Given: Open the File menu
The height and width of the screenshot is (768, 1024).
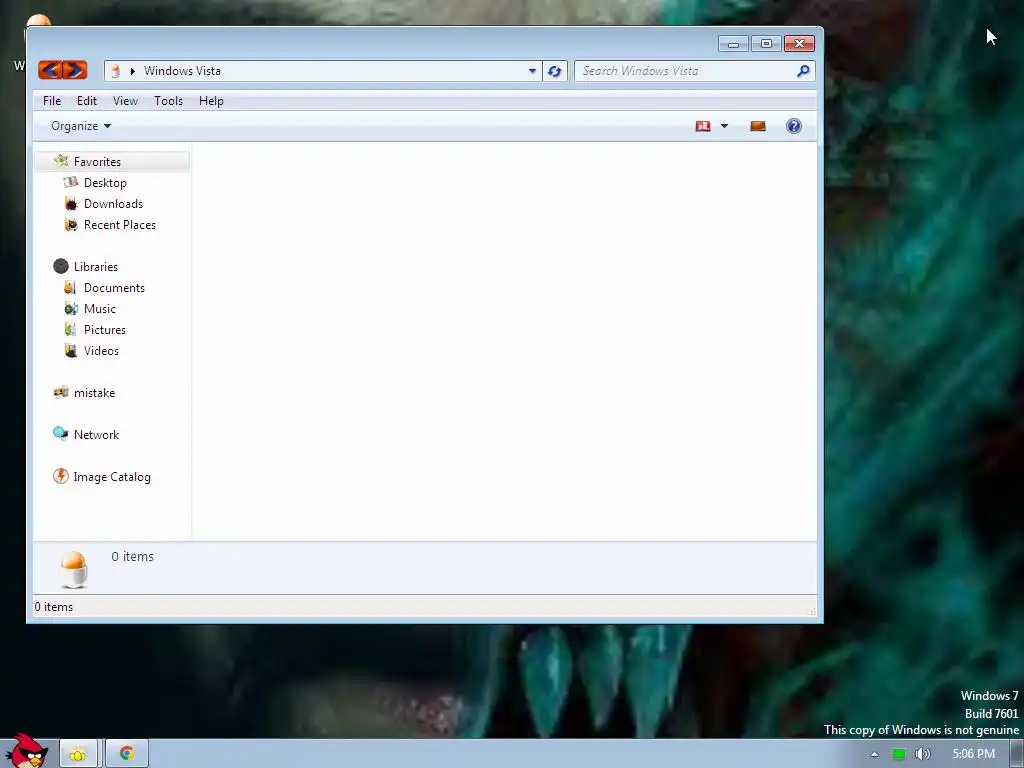Looking at the screenshot, I should 52,101.
